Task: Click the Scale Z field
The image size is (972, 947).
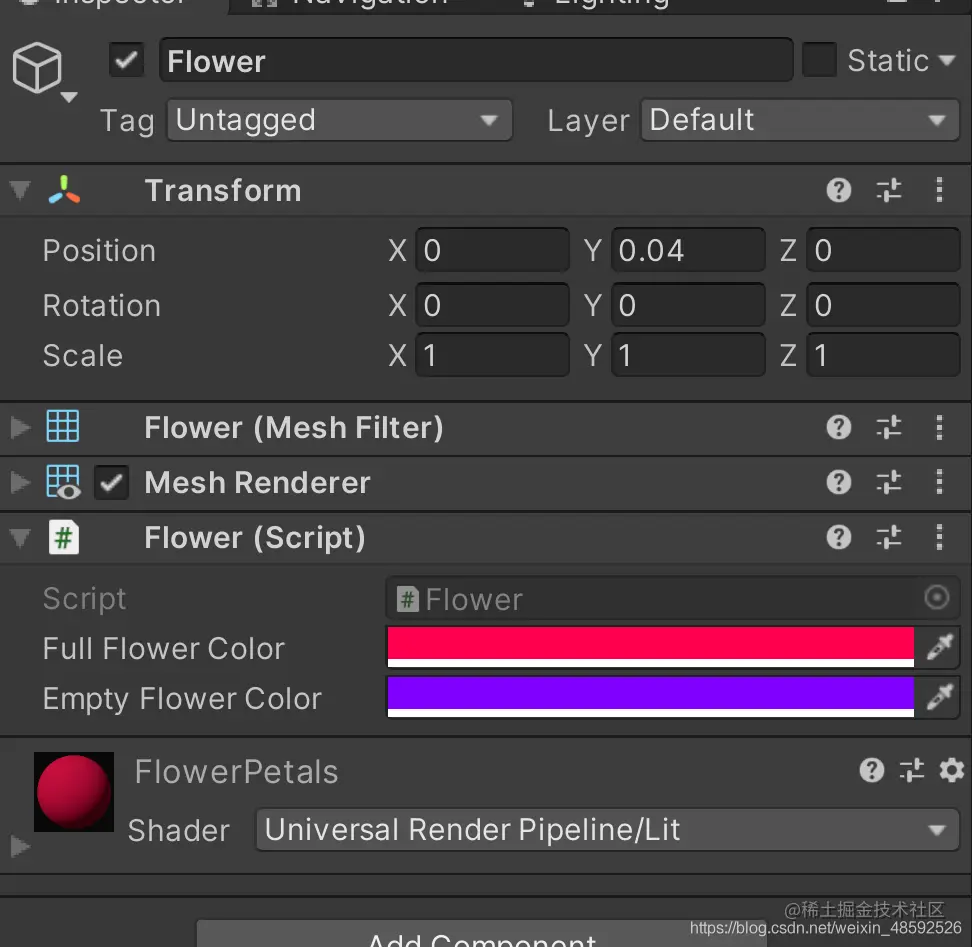Action: 883,355
